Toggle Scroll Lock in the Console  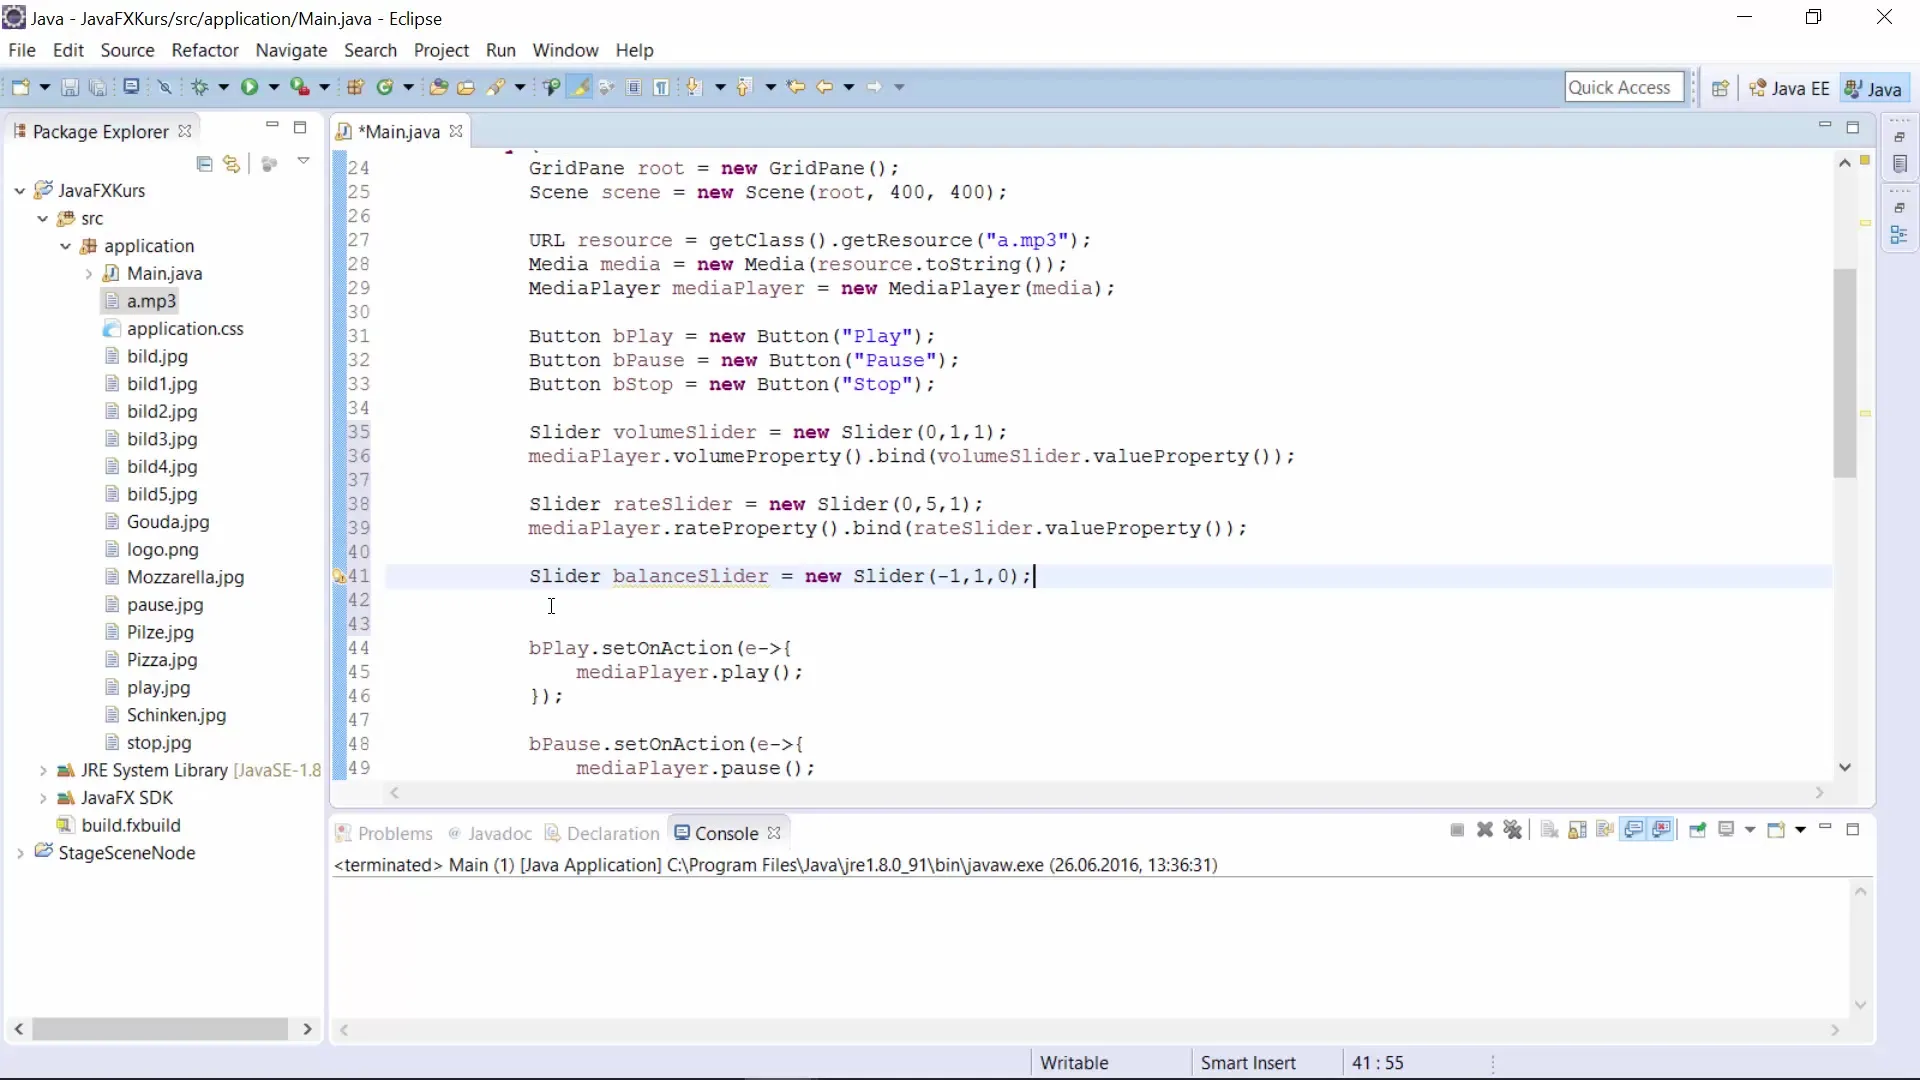tap(1578, 830)
